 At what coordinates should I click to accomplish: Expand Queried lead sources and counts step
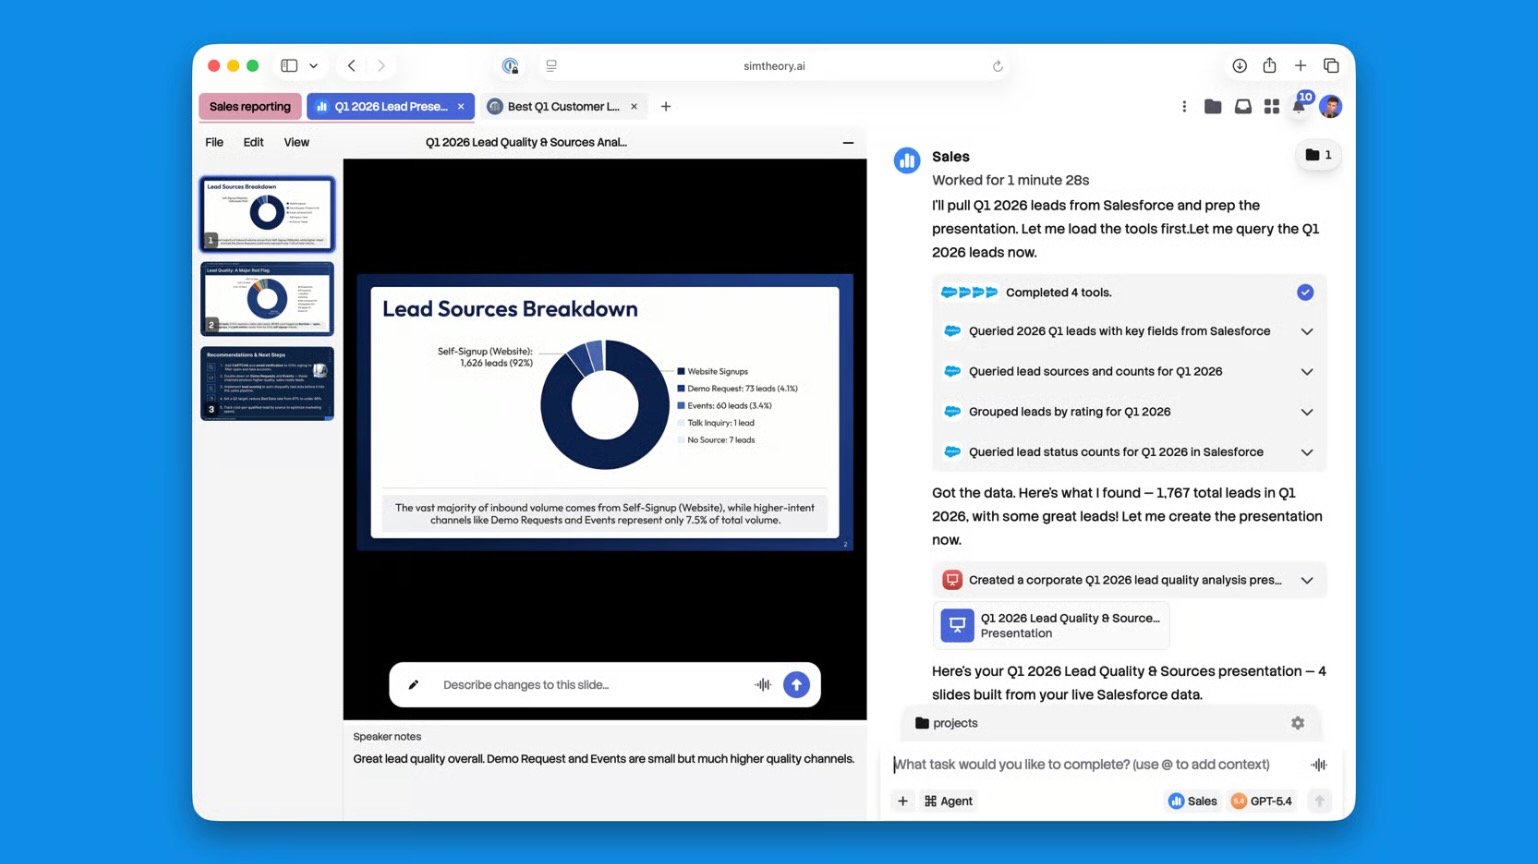[1306, 372]
